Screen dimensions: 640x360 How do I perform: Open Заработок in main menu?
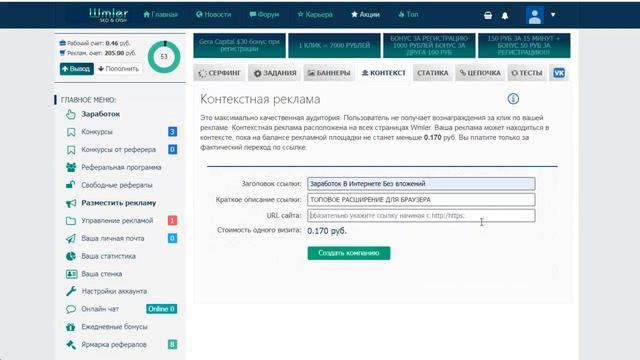click(x=100, y=114)
